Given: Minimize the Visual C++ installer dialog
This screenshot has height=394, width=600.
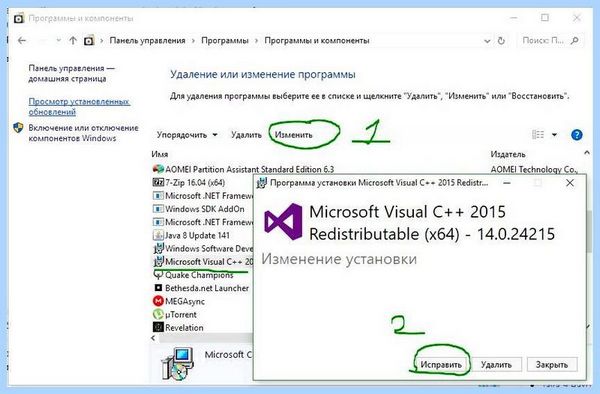Looking at the screenshot, I should point(507,183).
